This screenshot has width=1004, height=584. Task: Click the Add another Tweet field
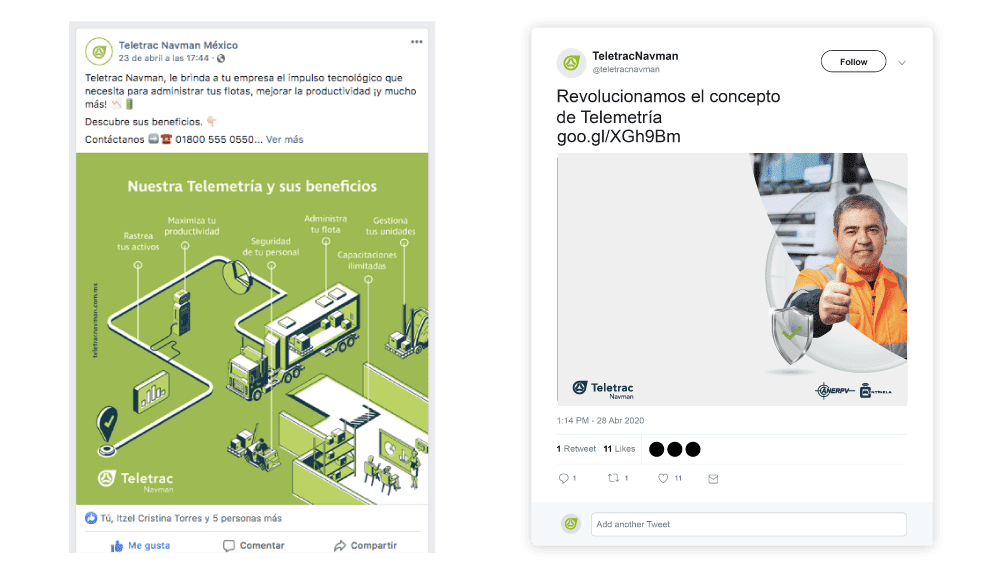click(749, 524)
